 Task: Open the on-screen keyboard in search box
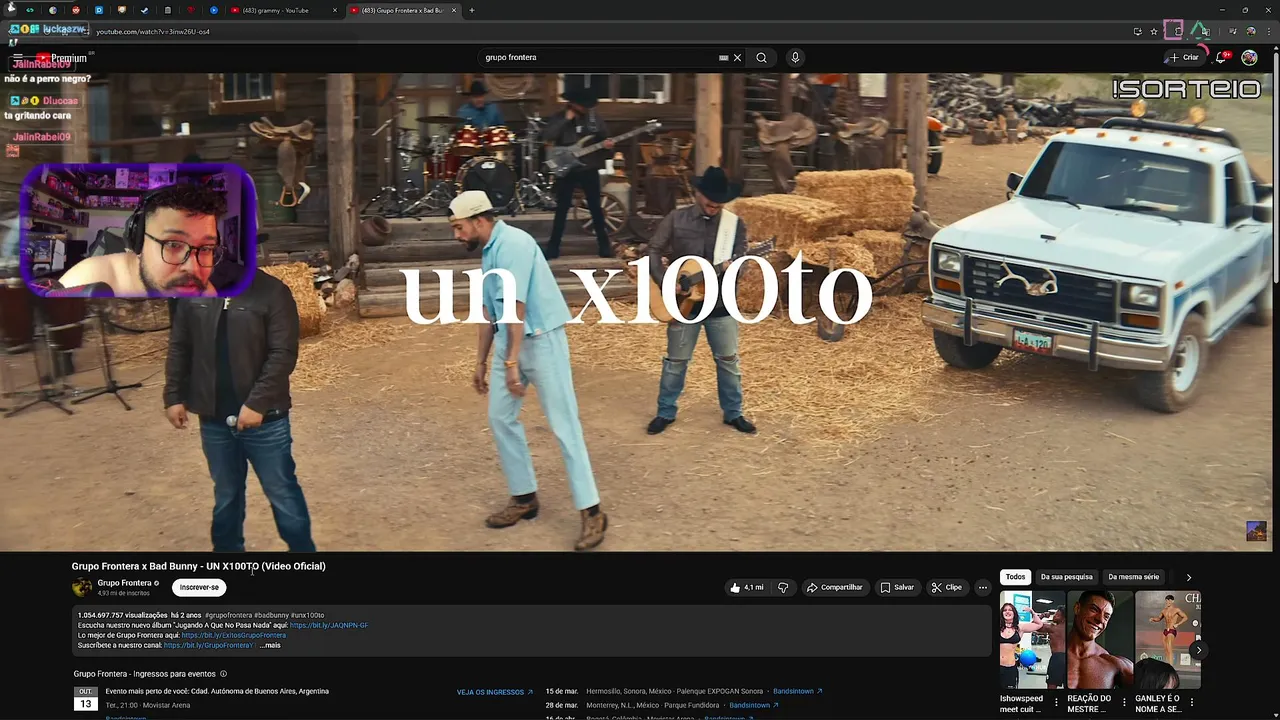click(x=723, y=58)
